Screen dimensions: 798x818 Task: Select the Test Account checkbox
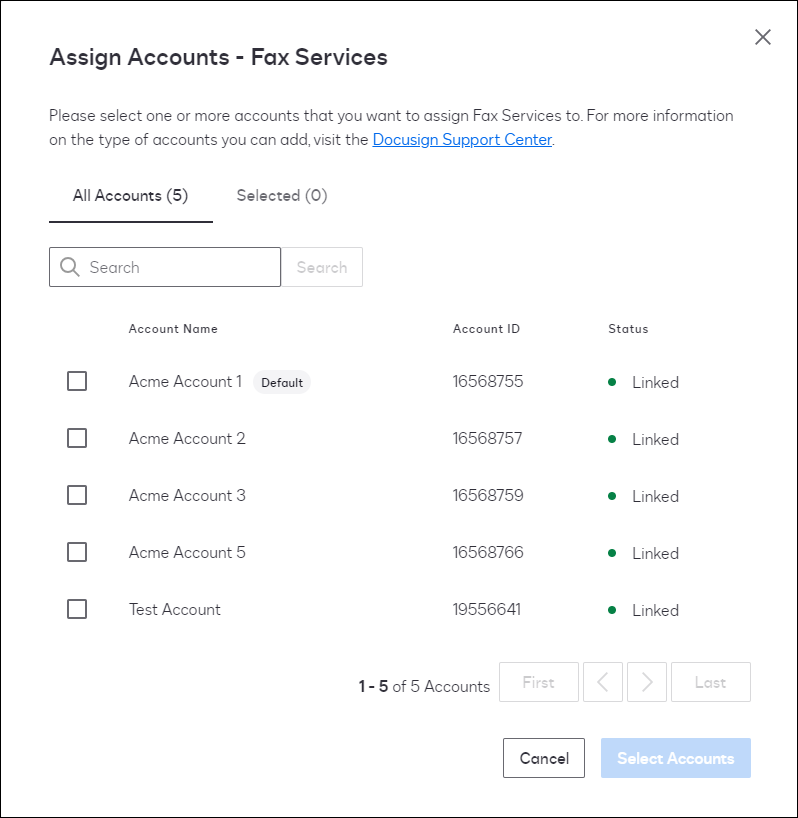(x=77, y=609)
